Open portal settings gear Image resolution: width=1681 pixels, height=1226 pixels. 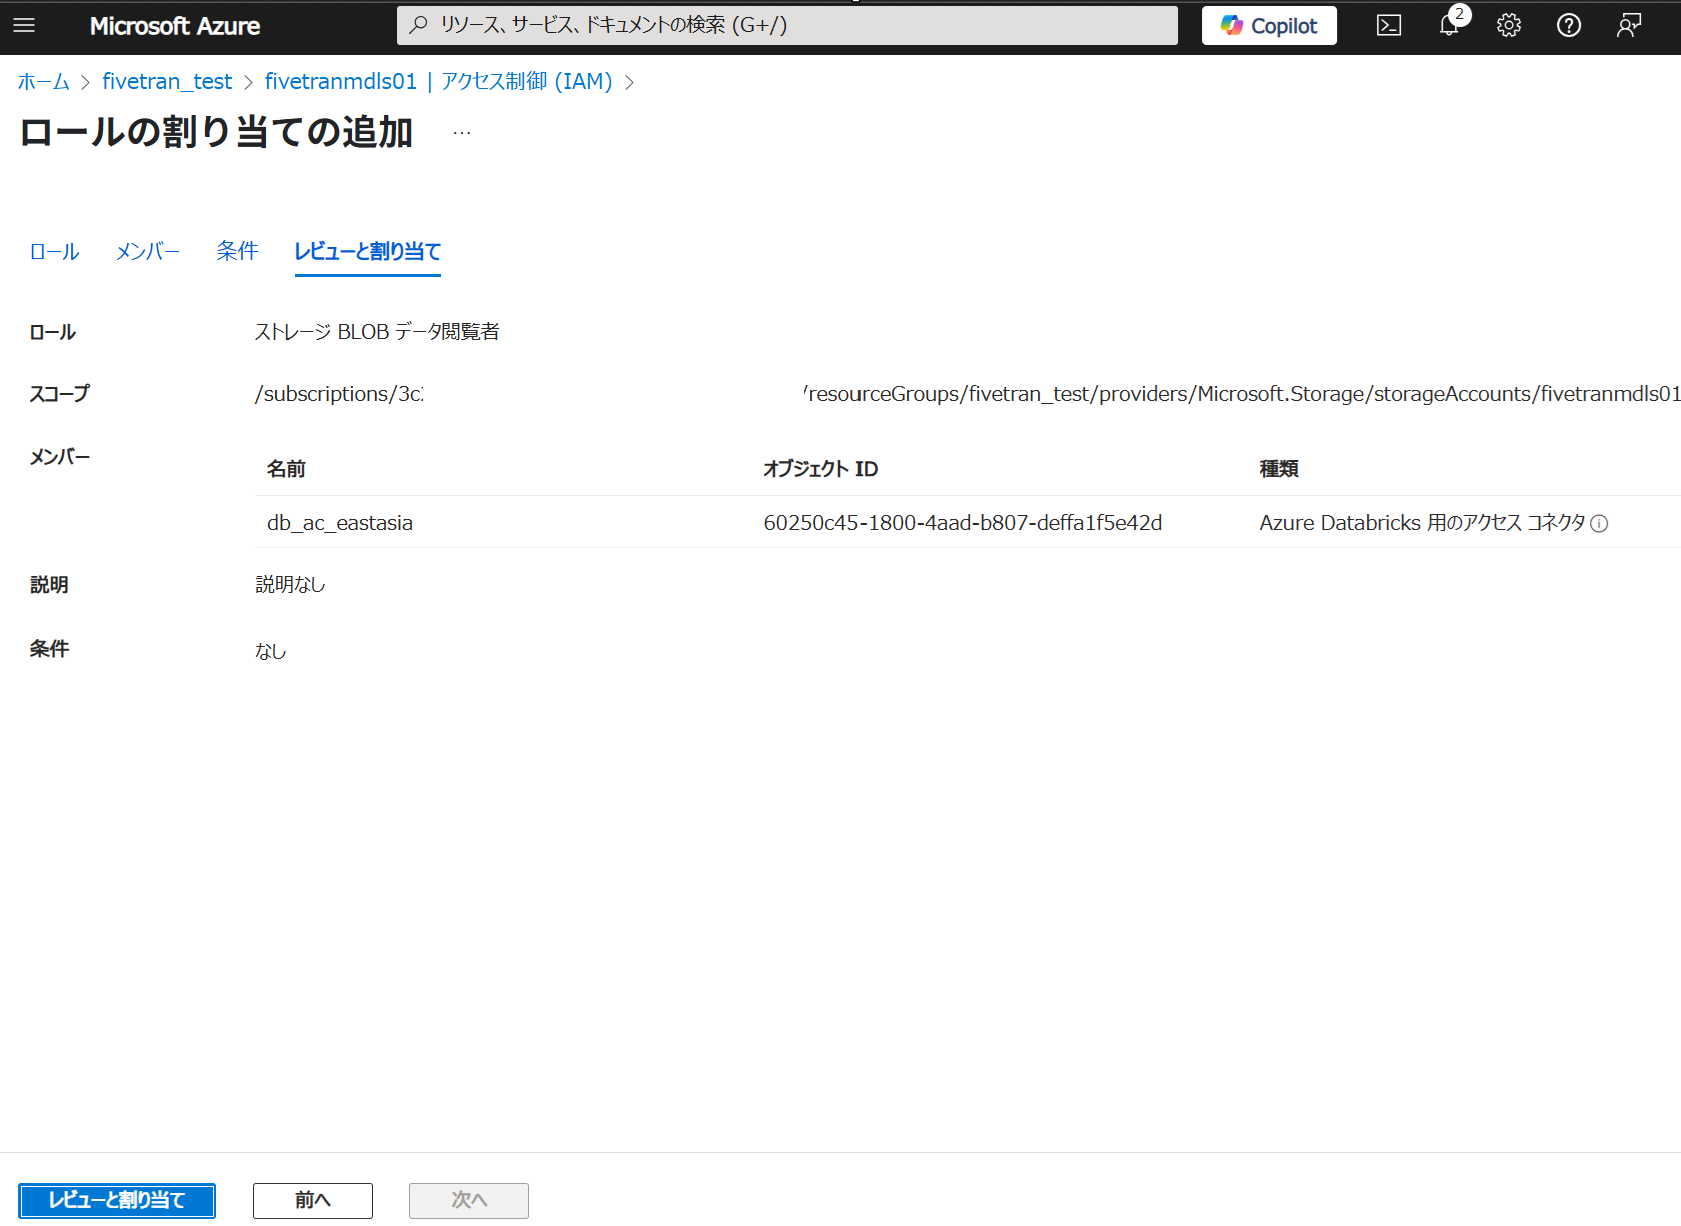click(1509, 26)
